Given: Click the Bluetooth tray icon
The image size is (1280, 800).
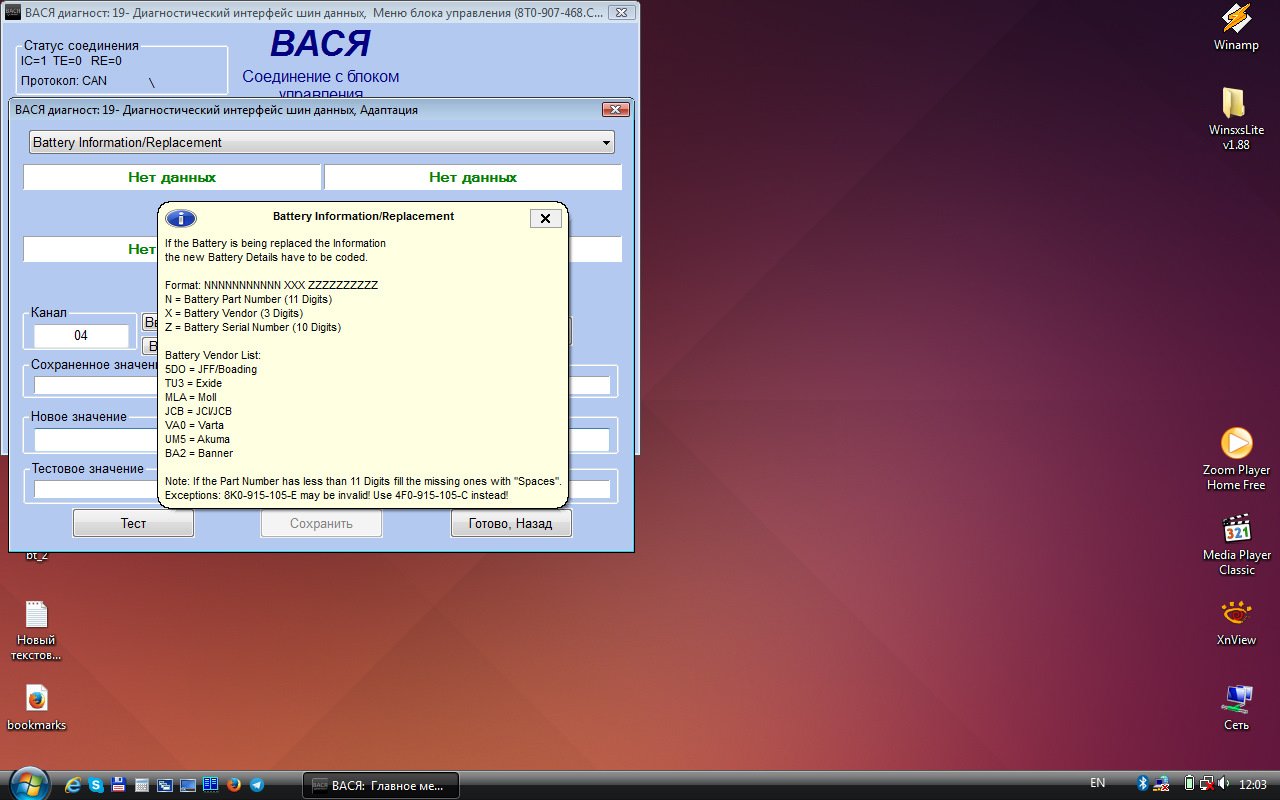Looking at the screenshot, I should click(1143, 784).
